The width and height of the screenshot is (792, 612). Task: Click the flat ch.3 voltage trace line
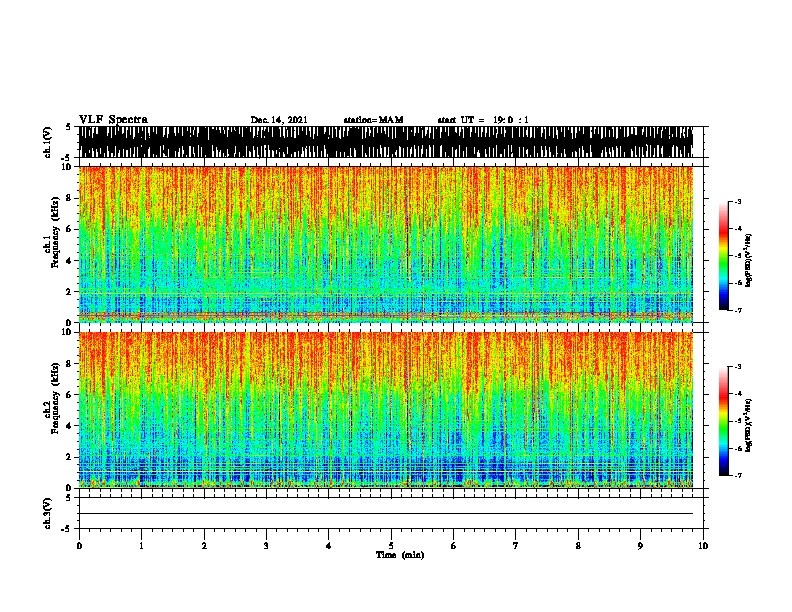click(x=386, y=514)
